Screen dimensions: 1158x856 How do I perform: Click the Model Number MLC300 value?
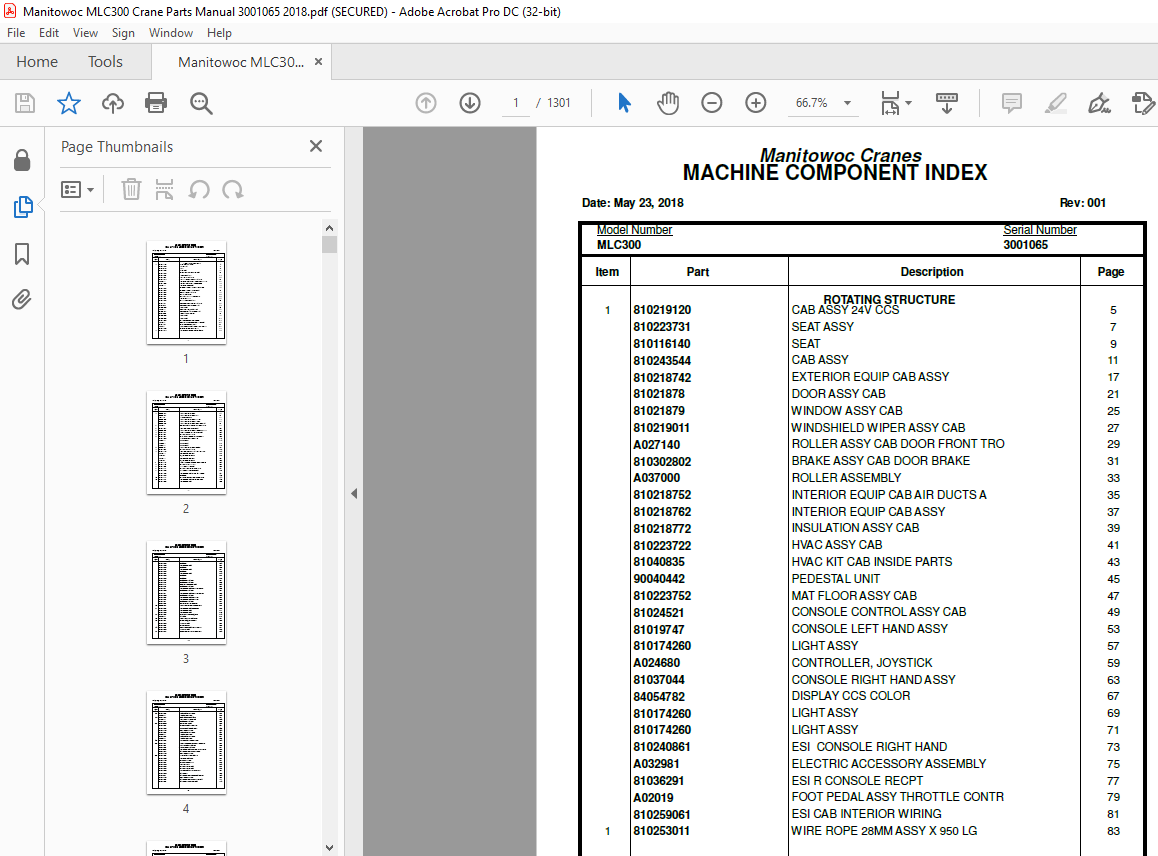tap(619, 245)
